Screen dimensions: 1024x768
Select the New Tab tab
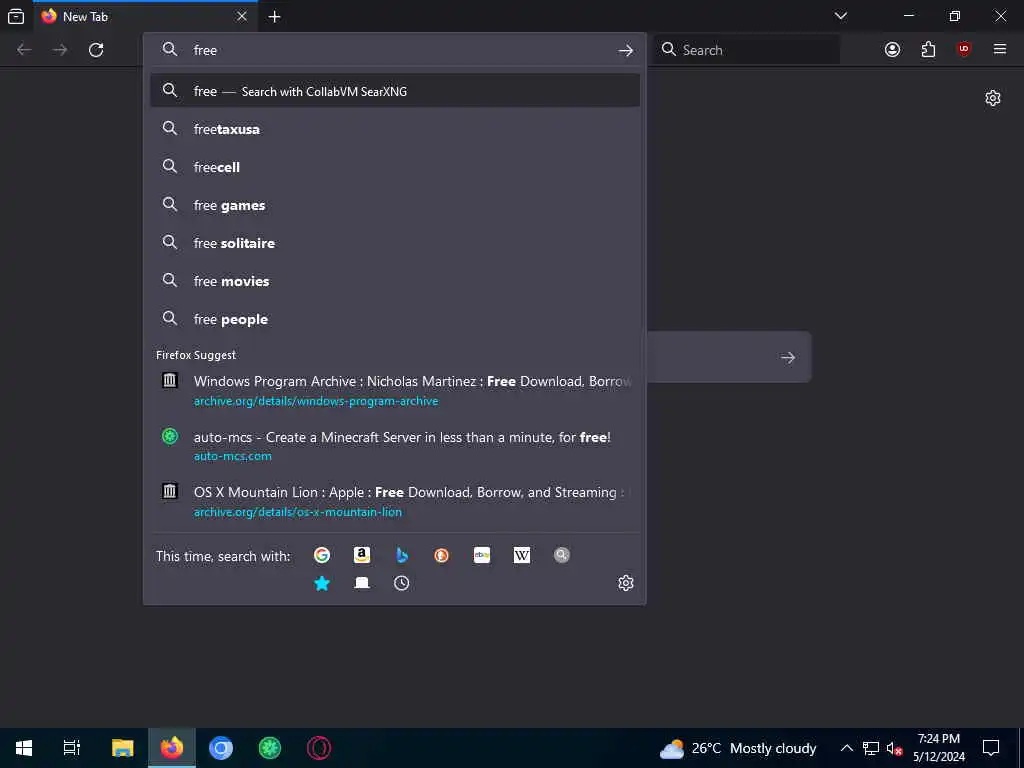(x=145, y=16)
